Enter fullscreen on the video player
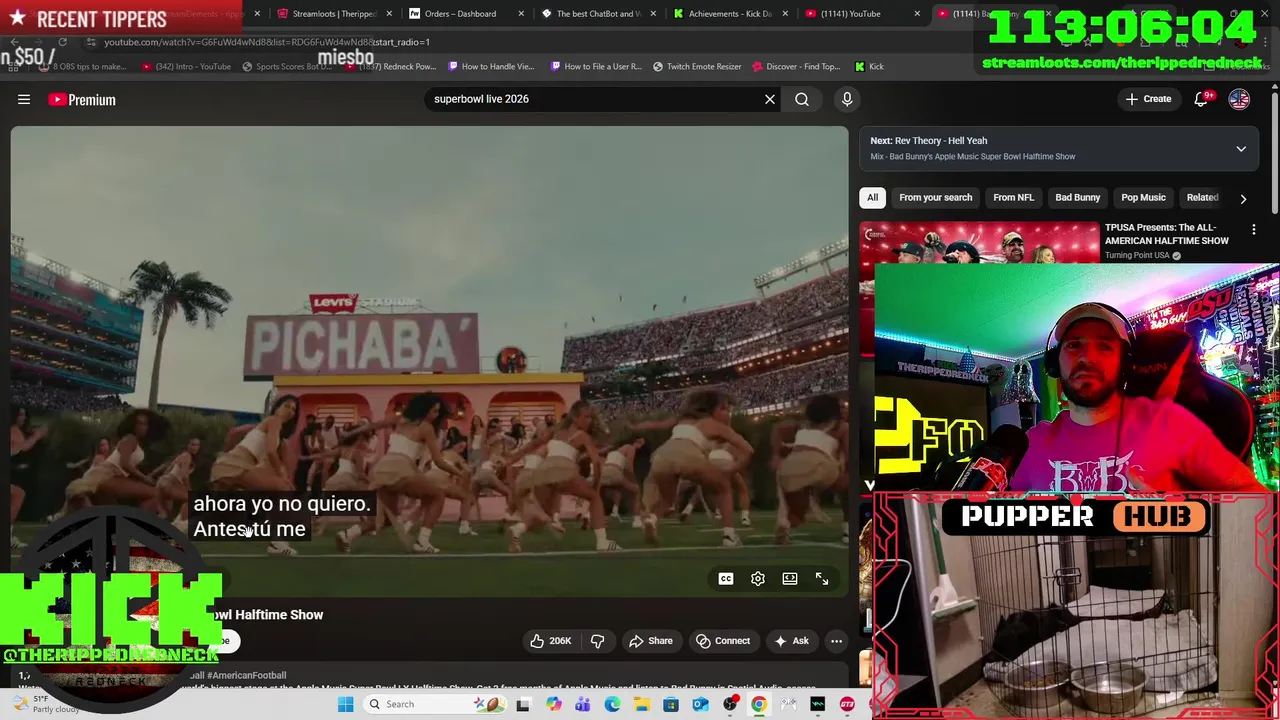Viewport: 1280px width, 720px height. pos(822,579)
